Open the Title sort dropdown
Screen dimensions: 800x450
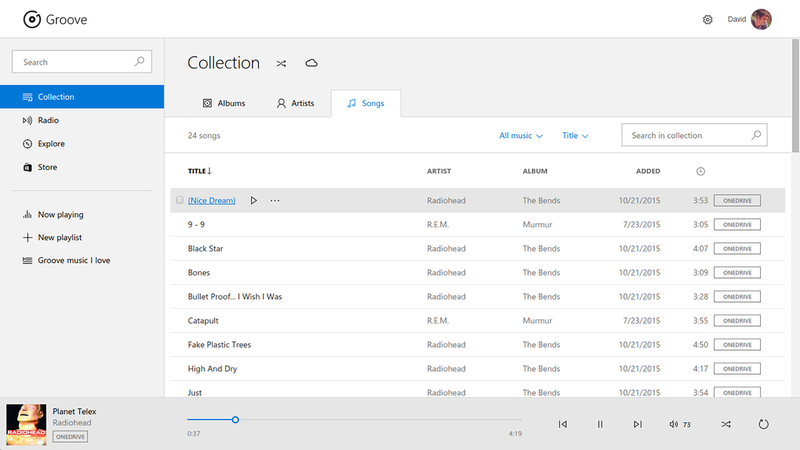[575, 136]
